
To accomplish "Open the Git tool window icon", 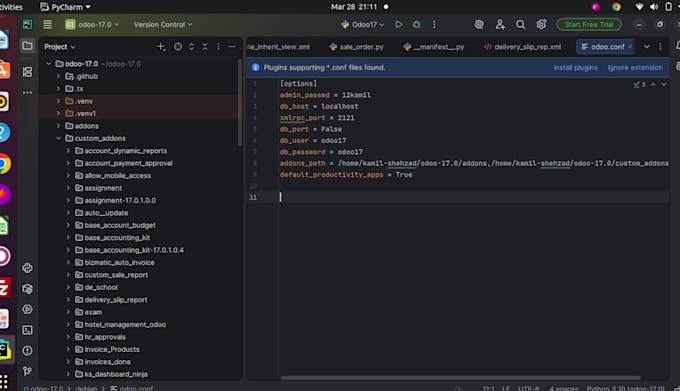I will pyautogui.click(x=27, y=371).
